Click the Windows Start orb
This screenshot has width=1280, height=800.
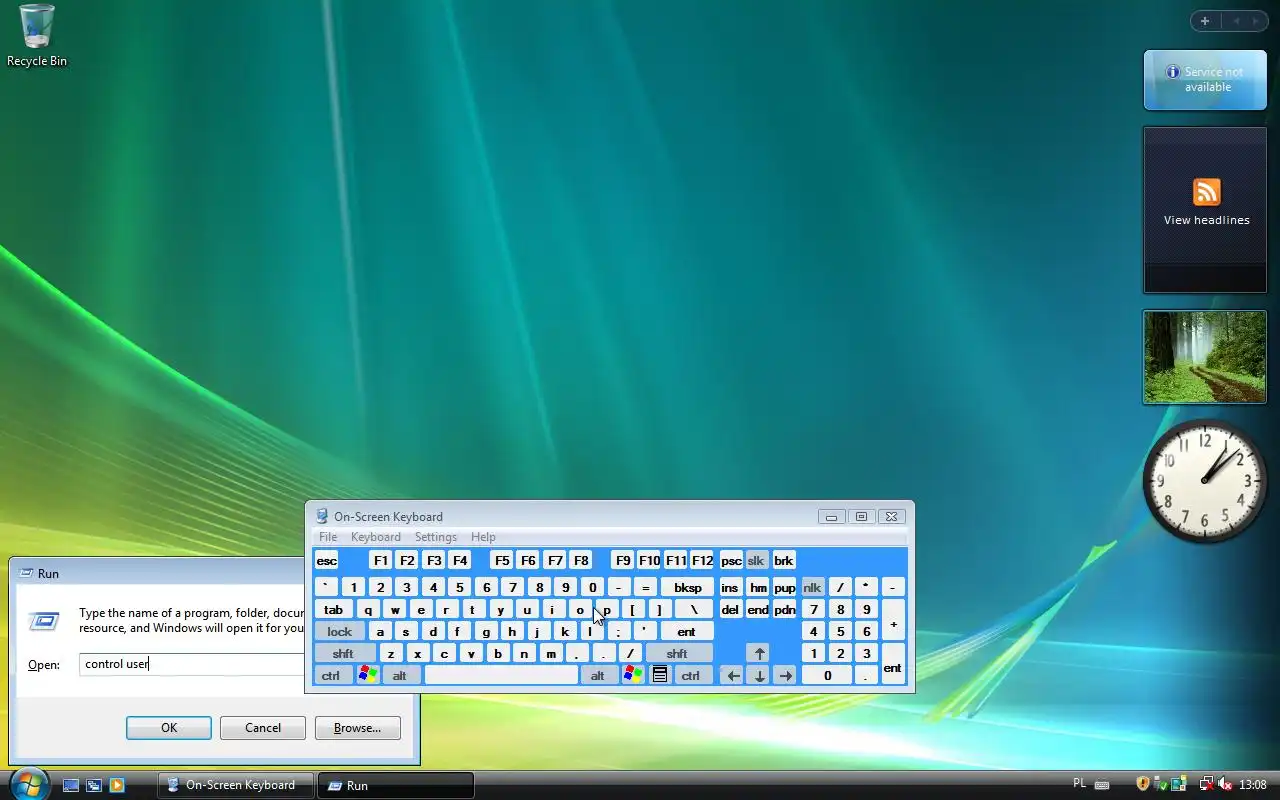(x=29, y=784)
